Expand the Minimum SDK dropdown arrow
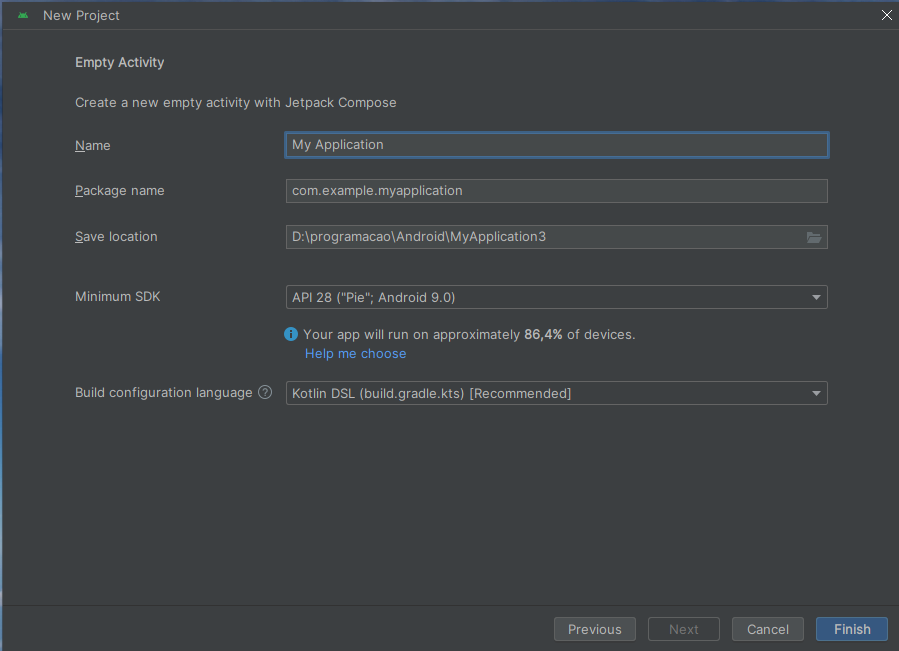 816,297
